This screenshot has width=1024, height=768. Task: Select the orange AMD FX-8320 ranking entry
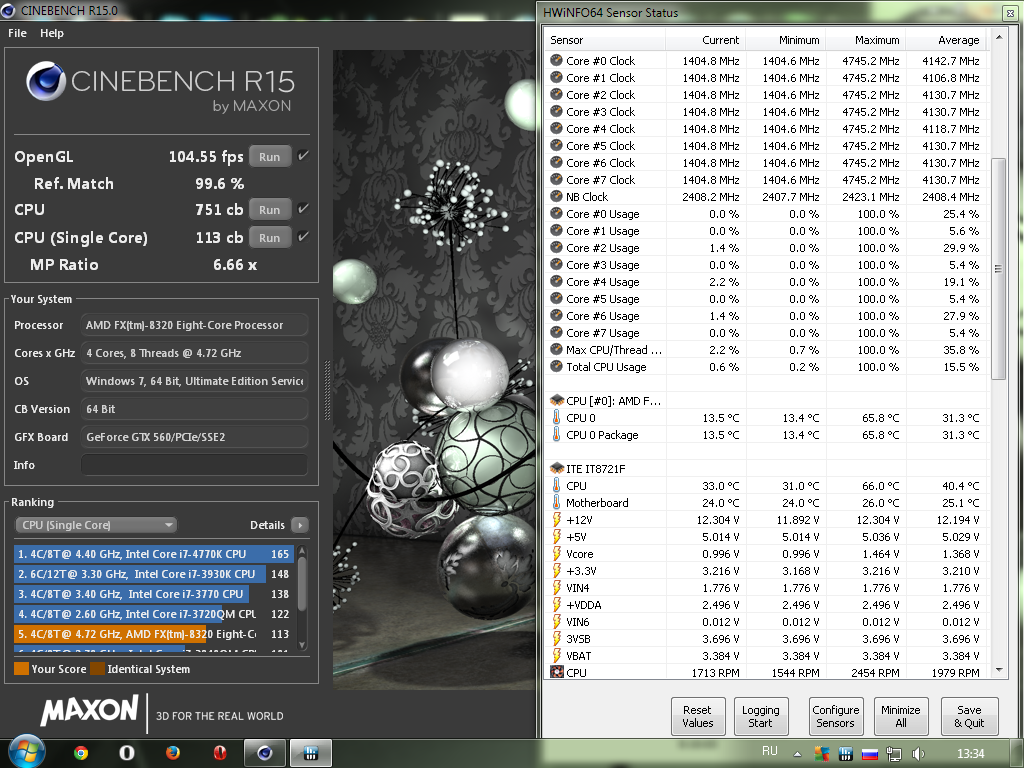(x=153, y=634)
